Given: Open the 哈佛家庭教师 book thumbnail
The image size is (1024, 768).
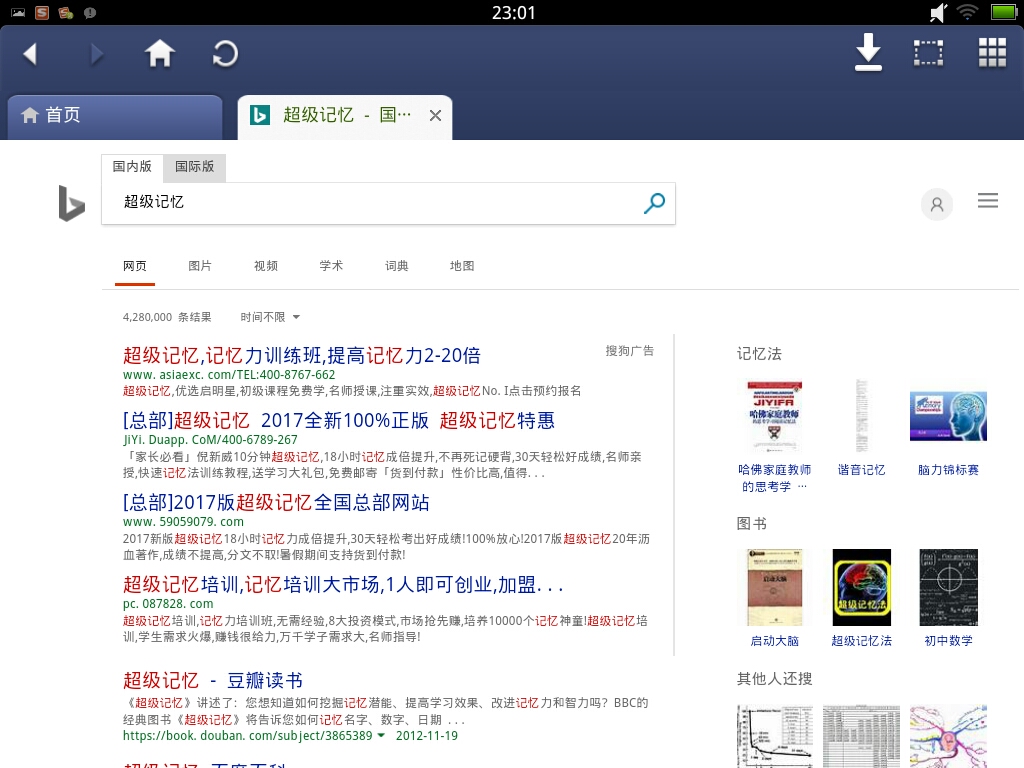Looking at the screenshot, I should 775,416.
